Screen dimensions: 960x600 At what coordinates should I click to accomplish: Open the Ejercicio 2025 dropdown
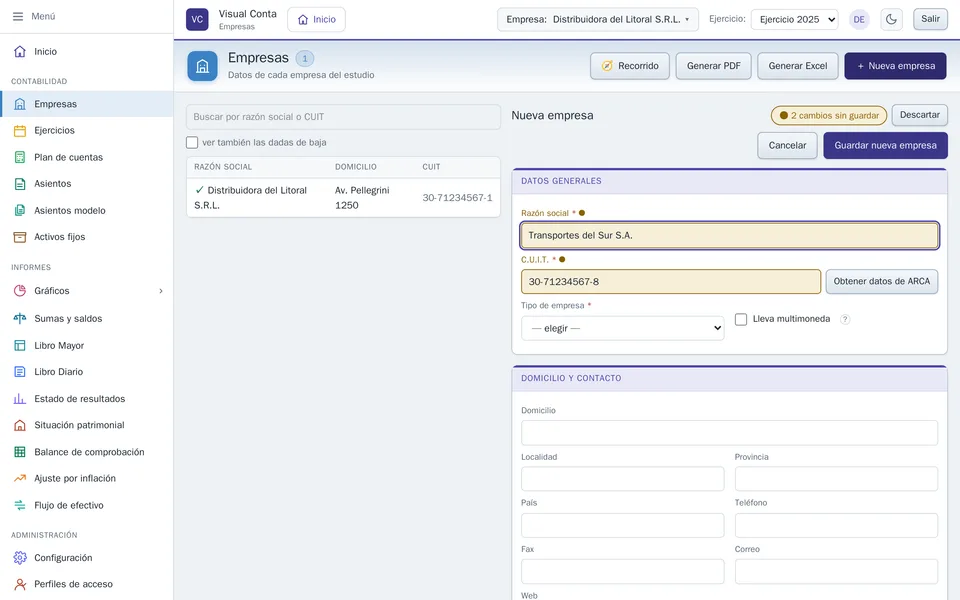click(795, 19)
